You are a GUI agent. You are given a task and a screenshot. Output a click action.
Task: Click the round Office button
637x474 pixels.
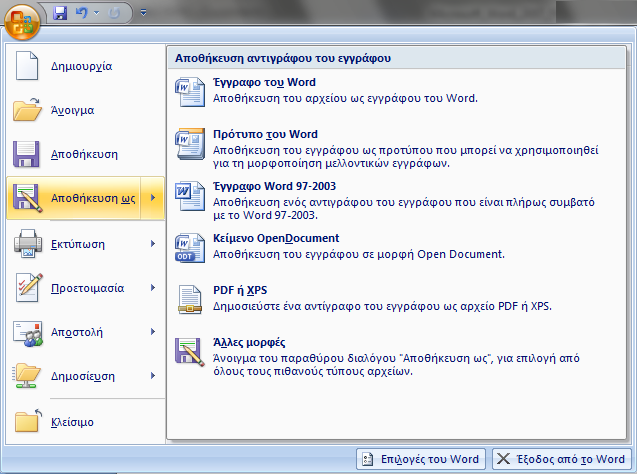pos(22,22)
